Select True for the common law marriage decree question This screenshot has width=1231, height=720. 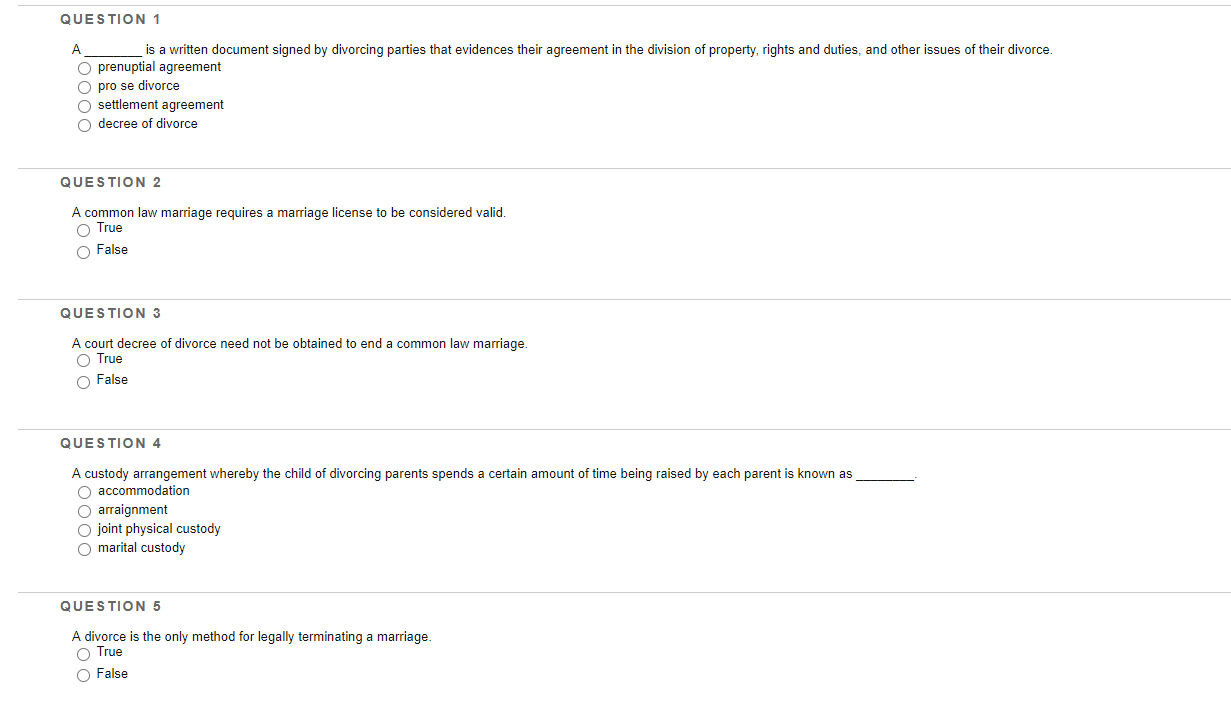click(x=83, y=360)
